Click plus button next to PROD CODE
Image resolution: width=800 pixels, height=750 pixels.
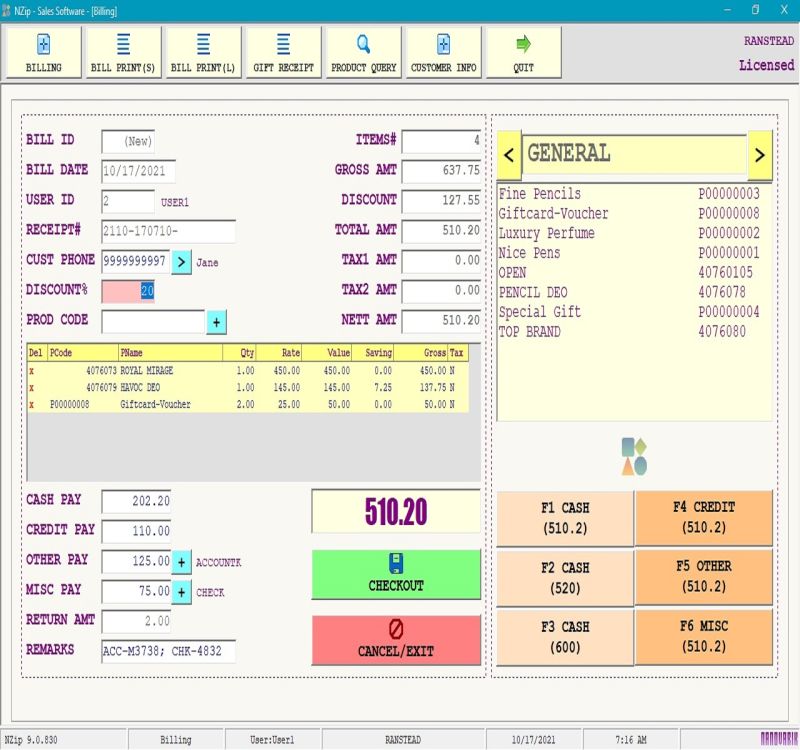coord(217,322)
